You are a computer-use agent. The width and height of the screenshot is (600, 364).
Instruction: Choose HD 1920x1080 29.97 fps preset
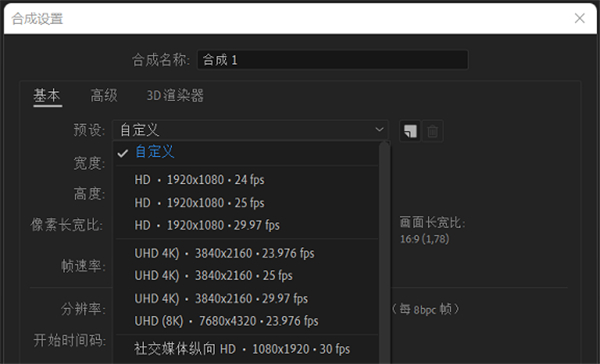pos(247,225)
